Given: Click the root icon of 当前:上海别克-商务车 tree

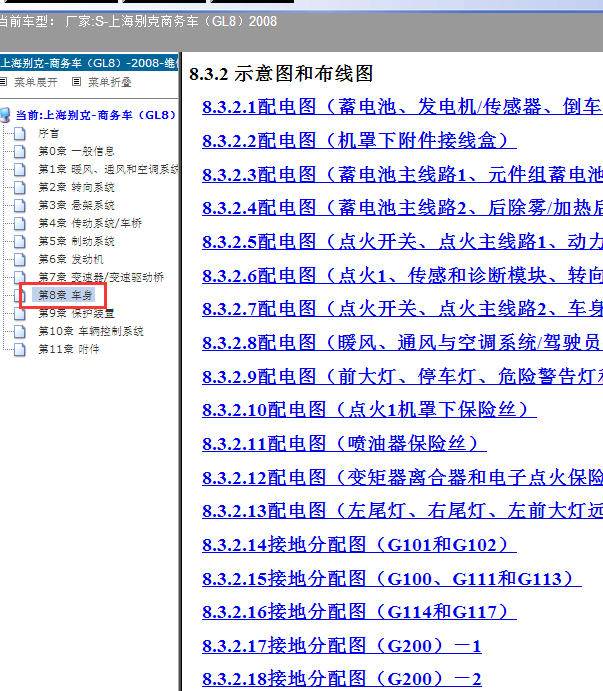Looking at the screenshot, I should [5, 115].
